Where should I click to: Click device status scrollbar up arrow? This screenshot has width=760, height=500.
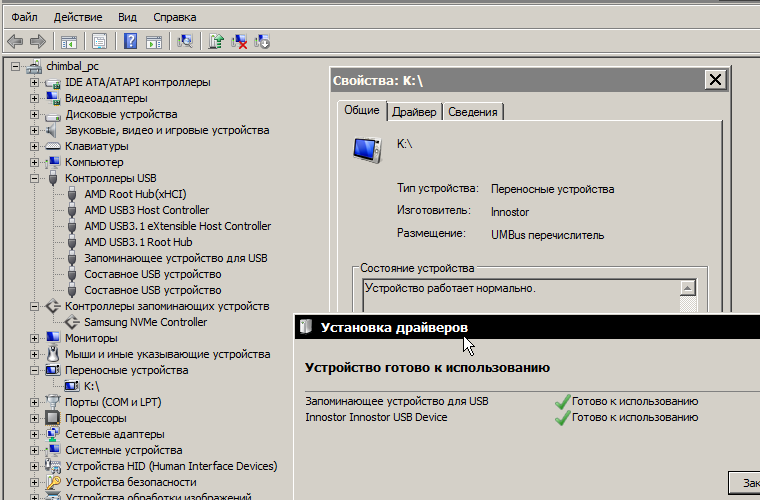(687, 288)
